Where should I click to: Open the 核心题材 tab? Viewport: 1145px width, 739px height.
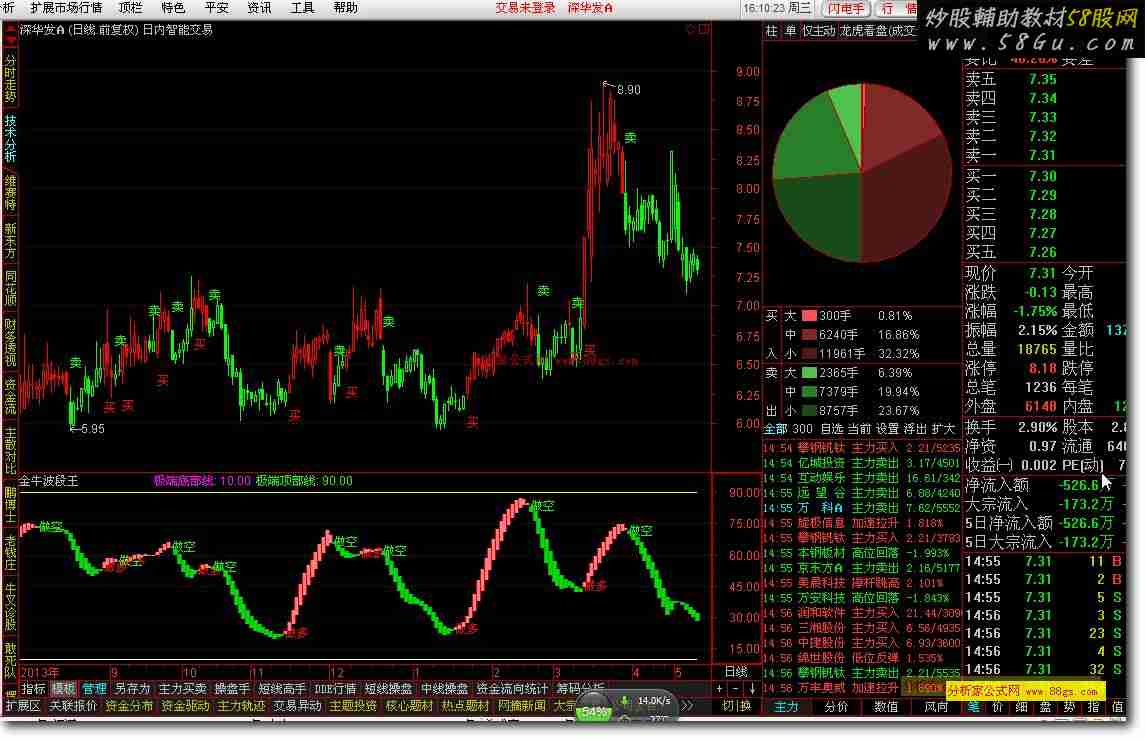(x=409, y=706)
